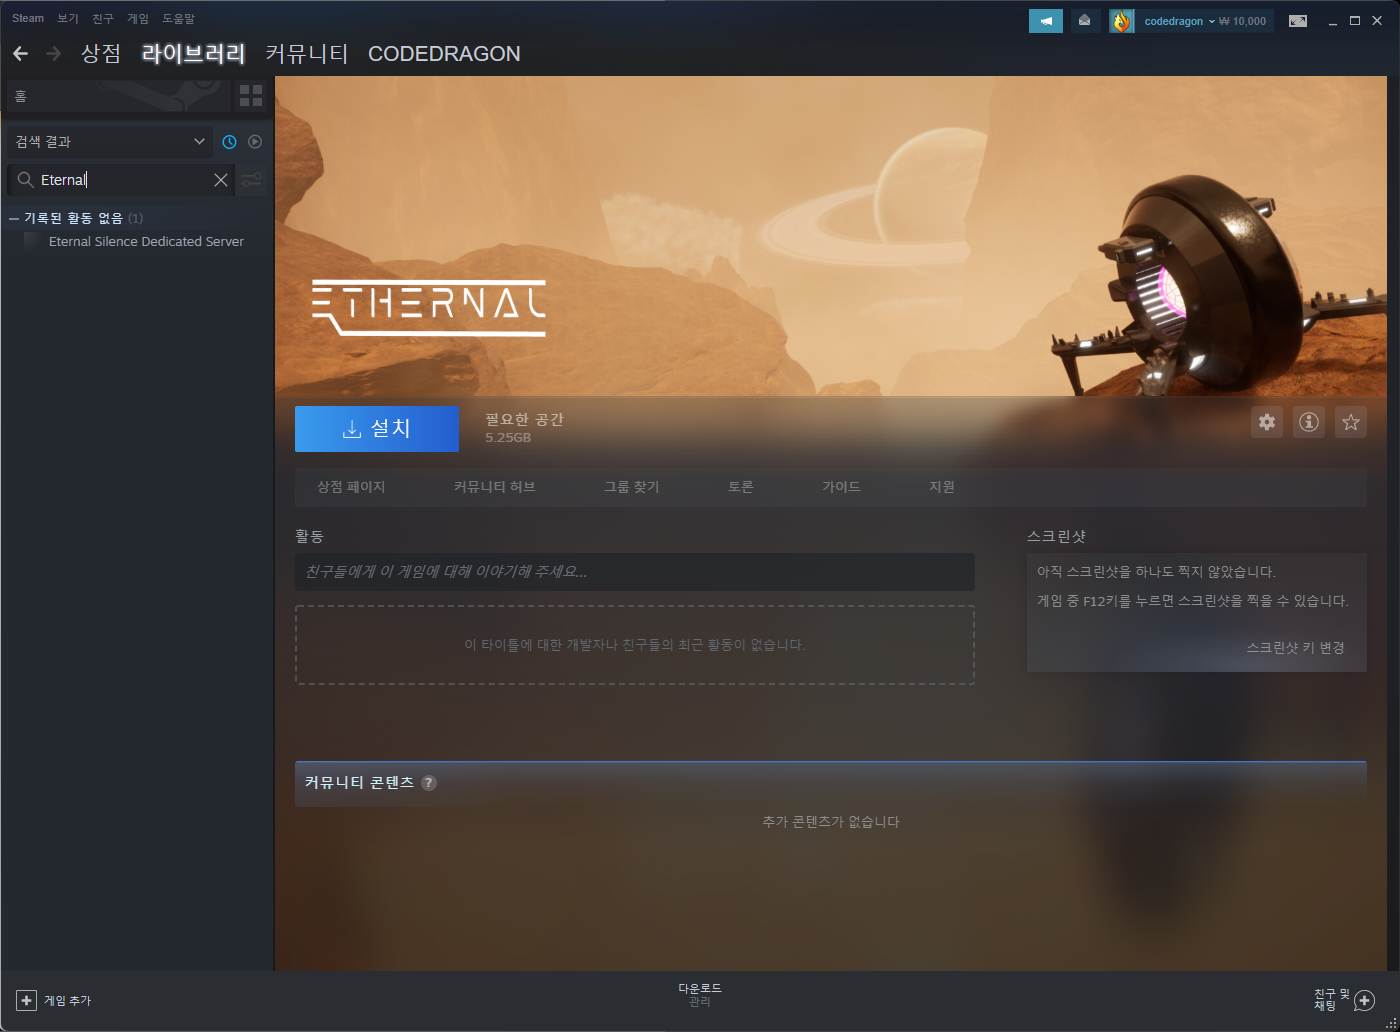Add game to favorites star
The height and width of the screenshot is (1032, 1400).
(x=1351, y=422)
